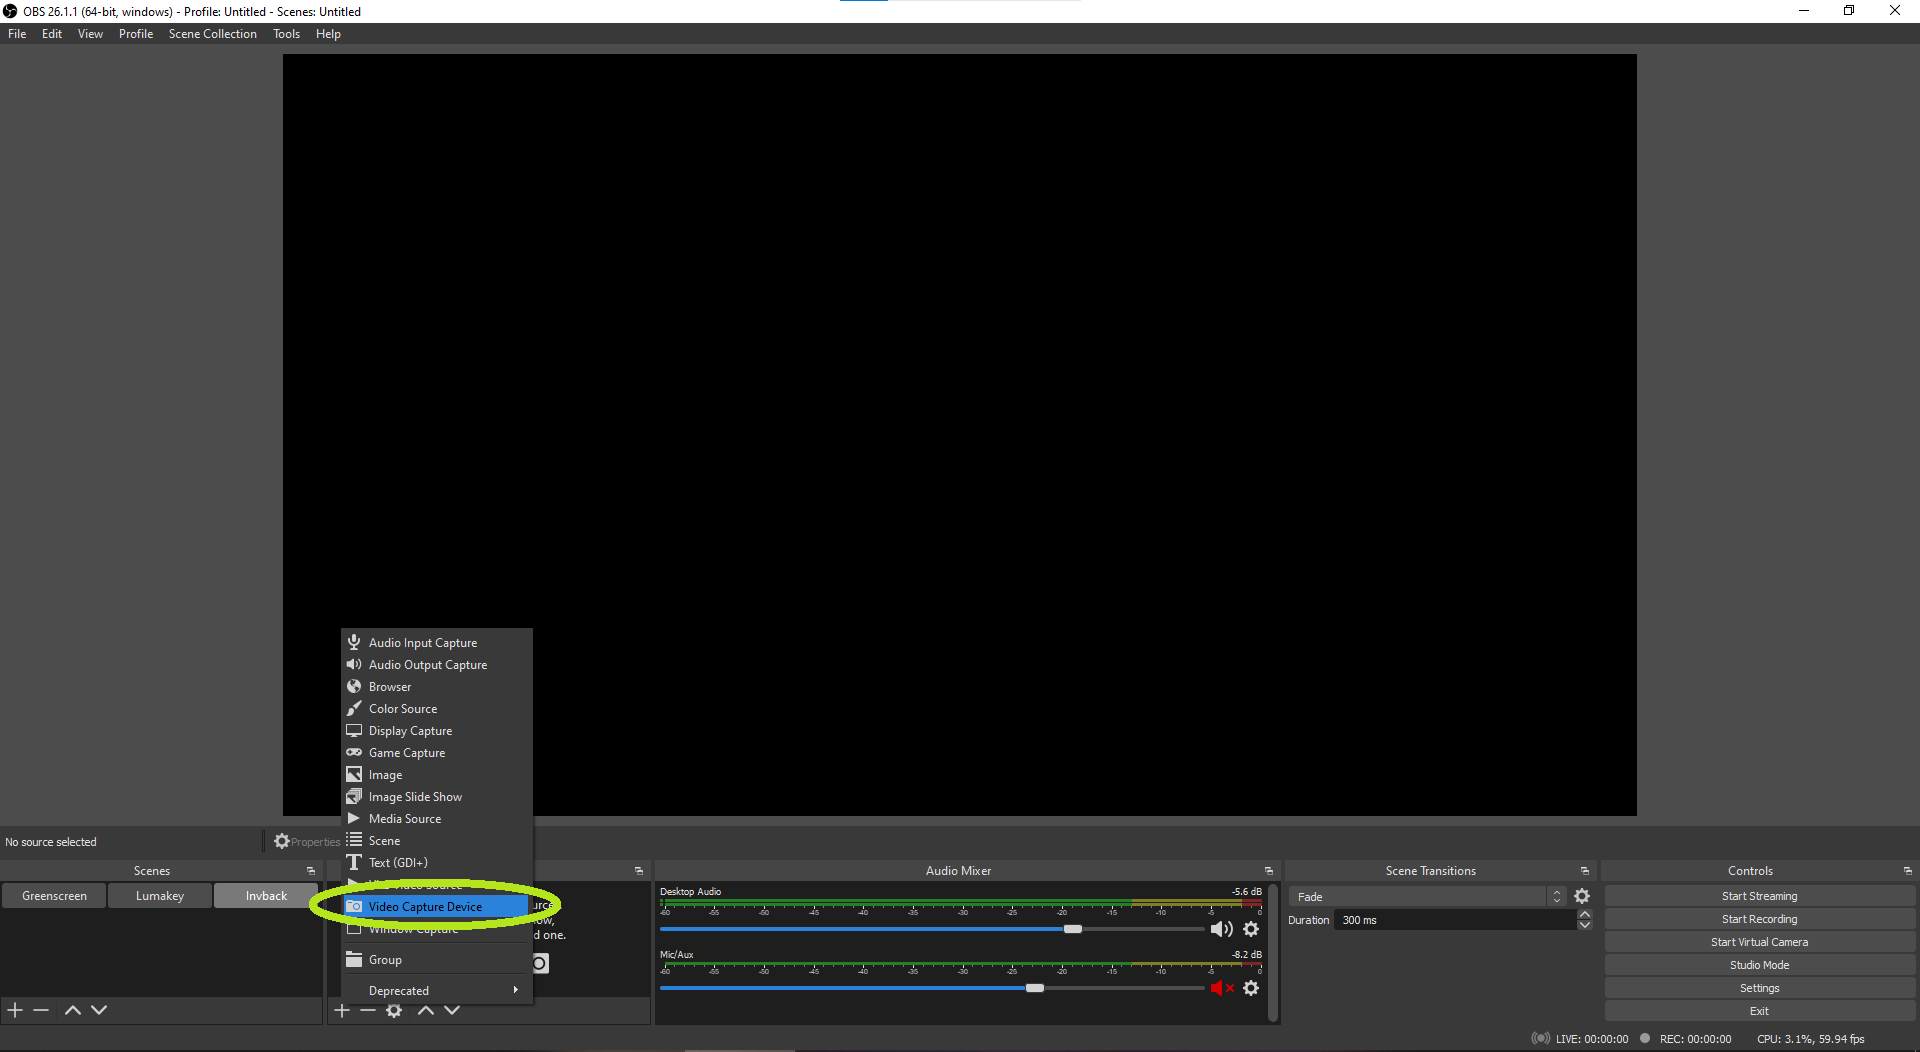Decrease transition Duration with down arrow
The image size is (1920, 1052).
(1584, 925)
